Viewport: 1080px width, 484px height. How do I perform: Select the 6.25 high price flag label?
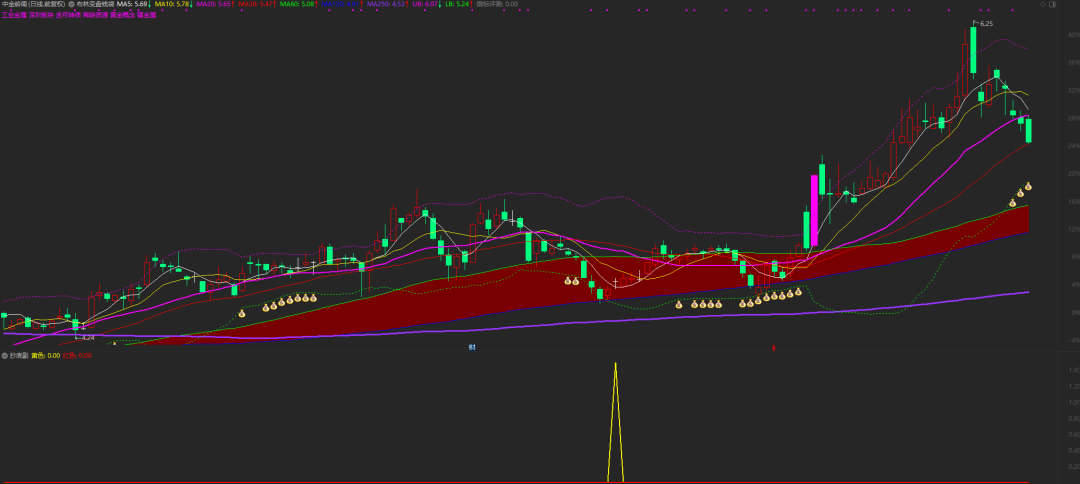(x=985, y=23)
